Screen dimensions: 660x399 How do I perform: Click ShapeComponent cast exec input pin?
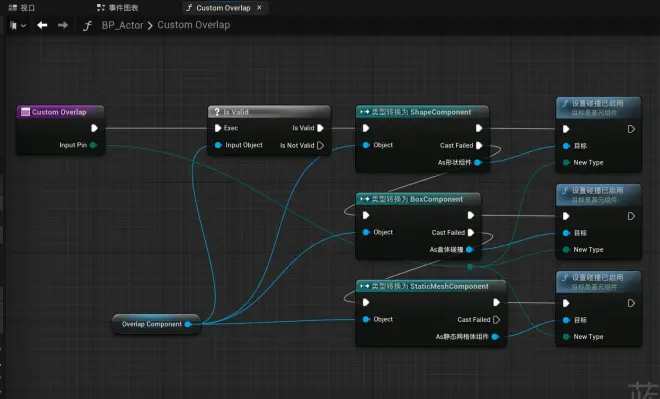(366, 128)
